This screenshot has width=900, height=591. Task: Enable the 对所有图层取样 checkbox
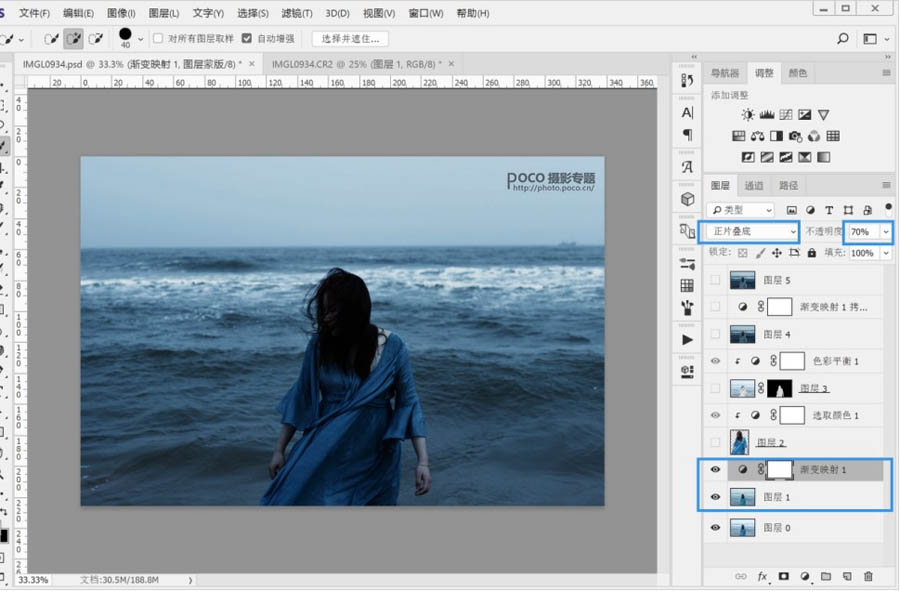click(158, 39)
